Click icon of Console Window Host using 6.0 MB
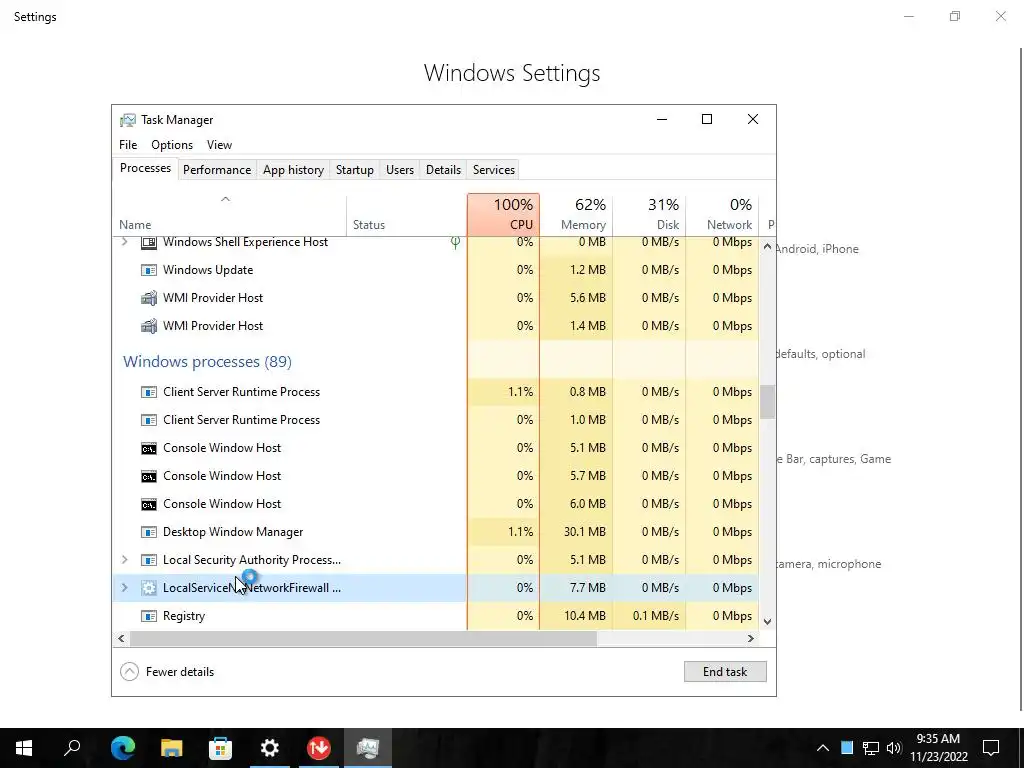This screenshot has width=1024, height=768. pyautogui.click(x=149, y=504)
